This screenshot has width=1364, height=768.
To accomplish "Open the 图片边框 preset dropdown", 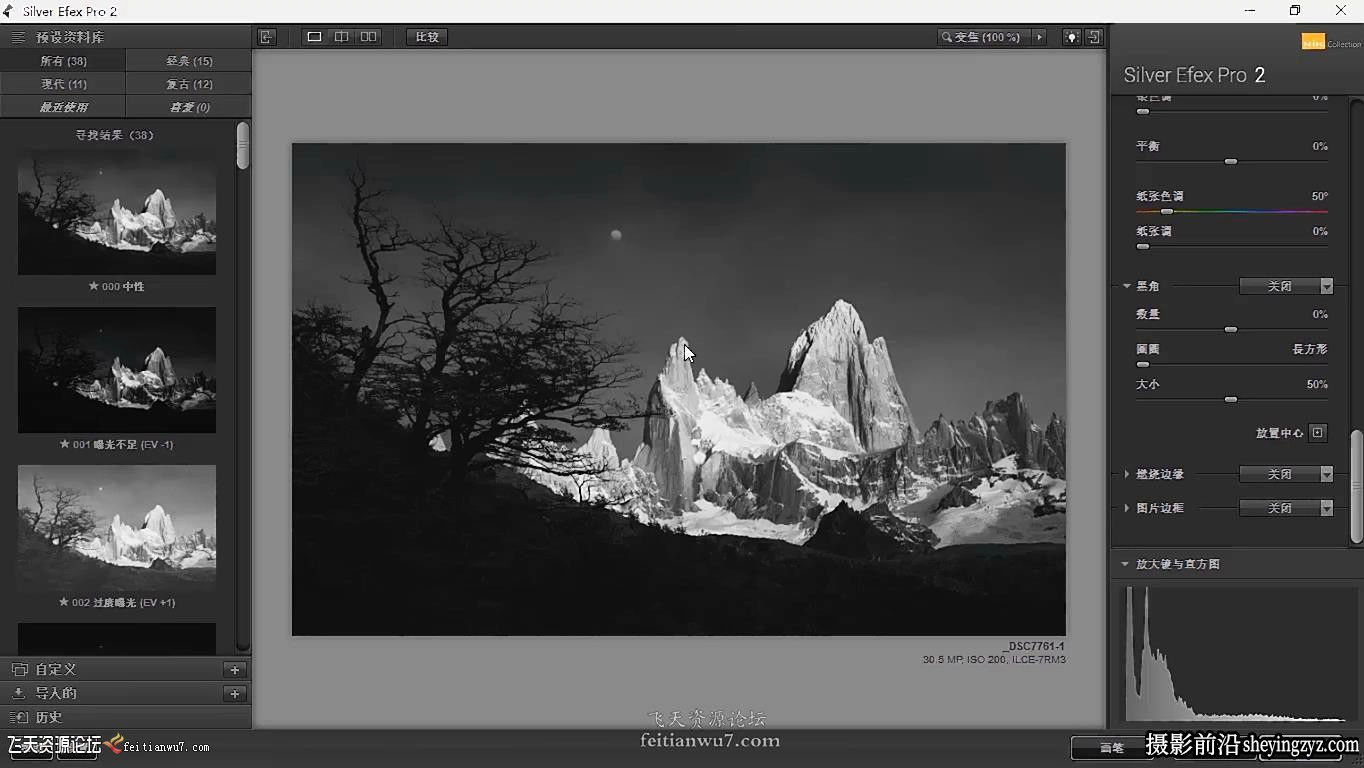I will (x=1286, y=508).
